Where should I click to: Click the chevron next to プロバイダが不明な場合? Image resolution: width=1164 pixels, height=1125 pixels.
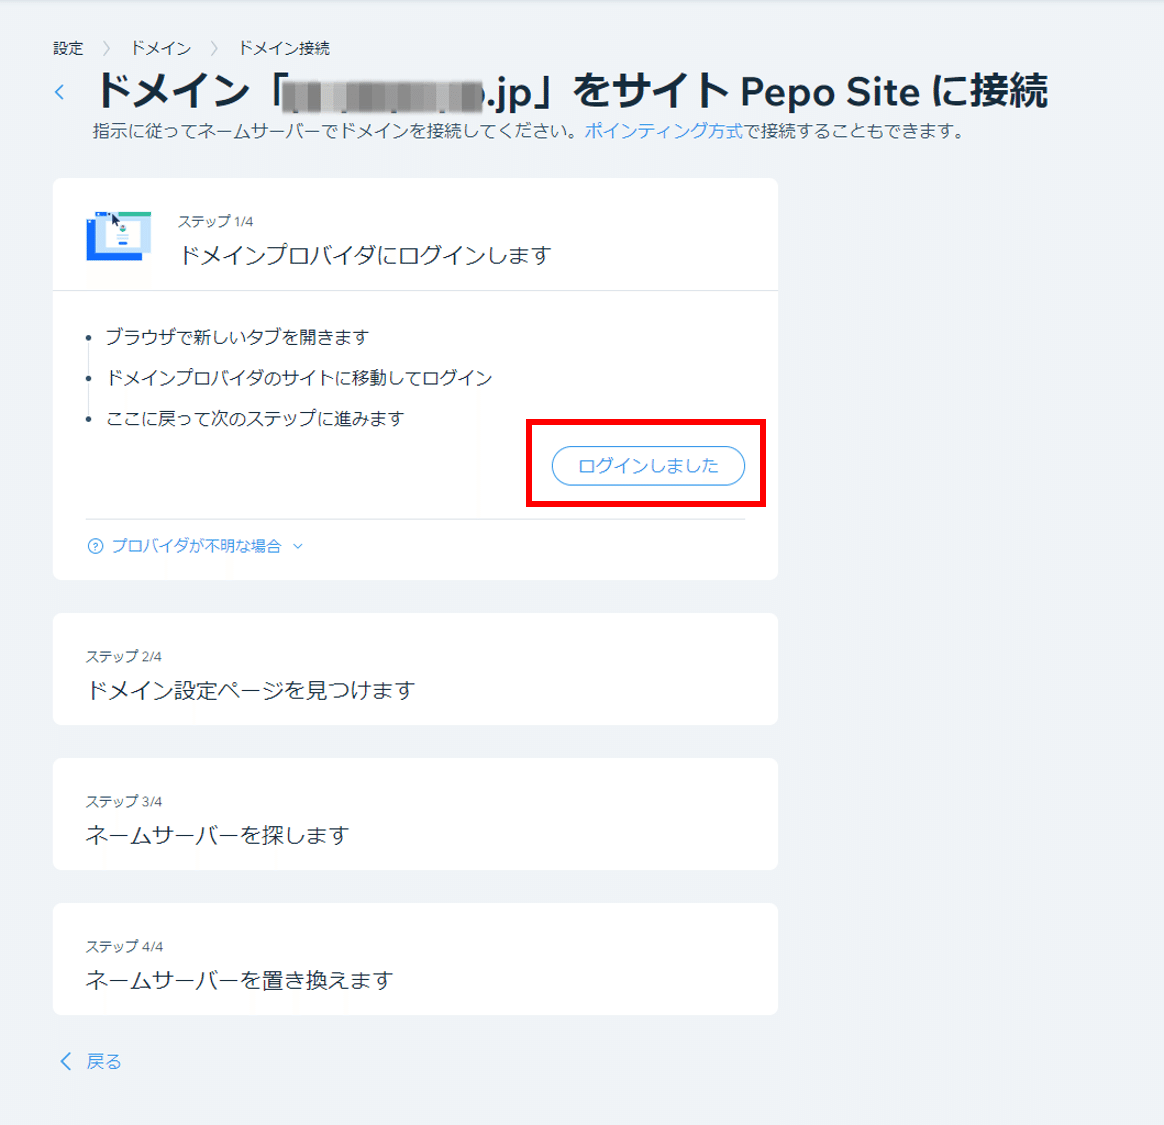(298, 546)
